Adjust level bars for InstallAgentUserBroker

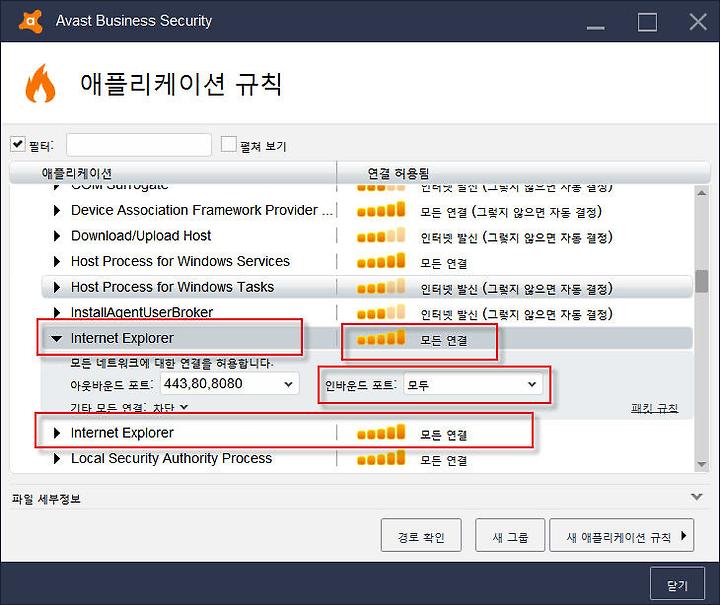click(x=381, y=312)
